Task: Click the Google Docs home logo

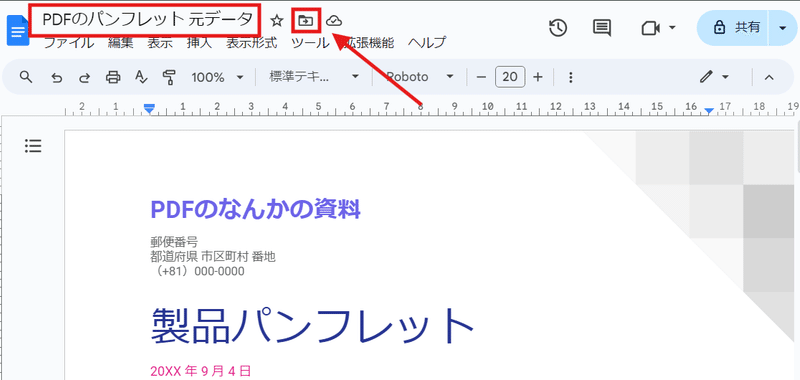Action: [17, 31]
